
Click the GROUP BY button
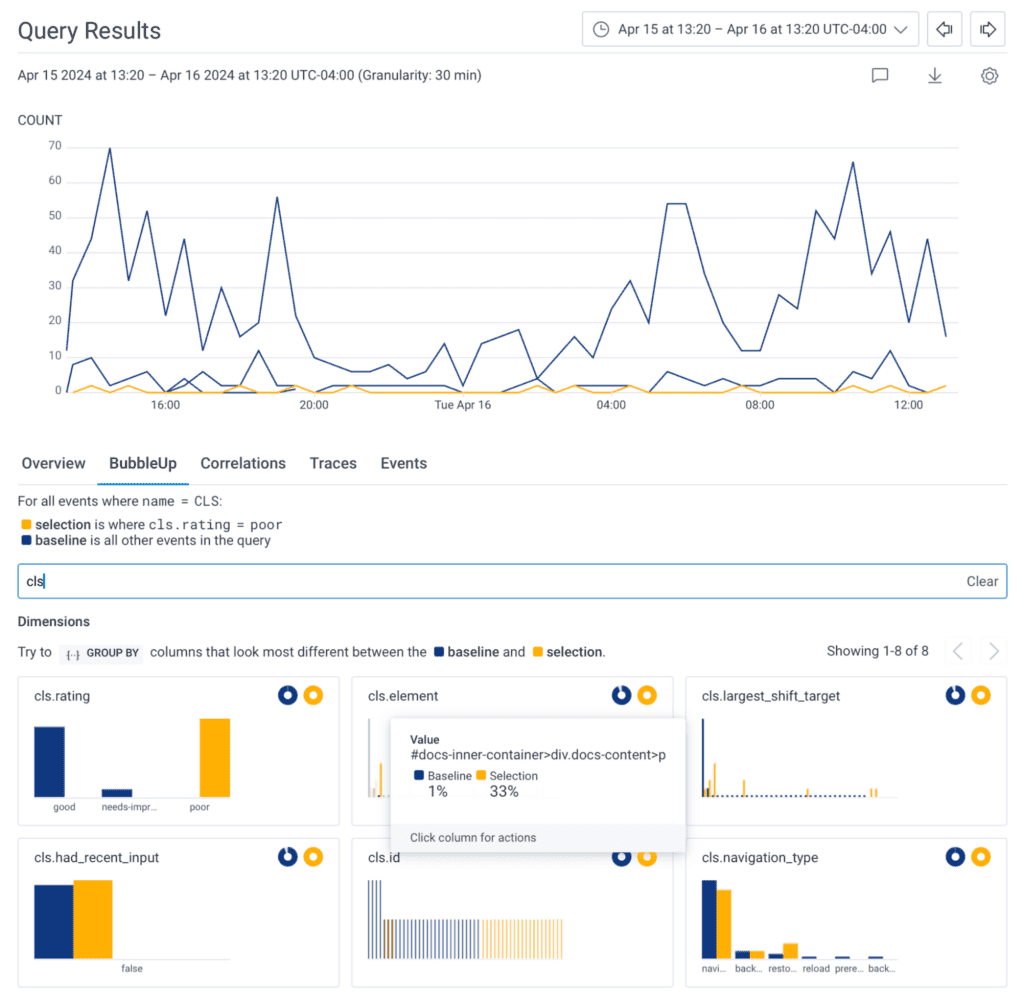tap(101, 653)
